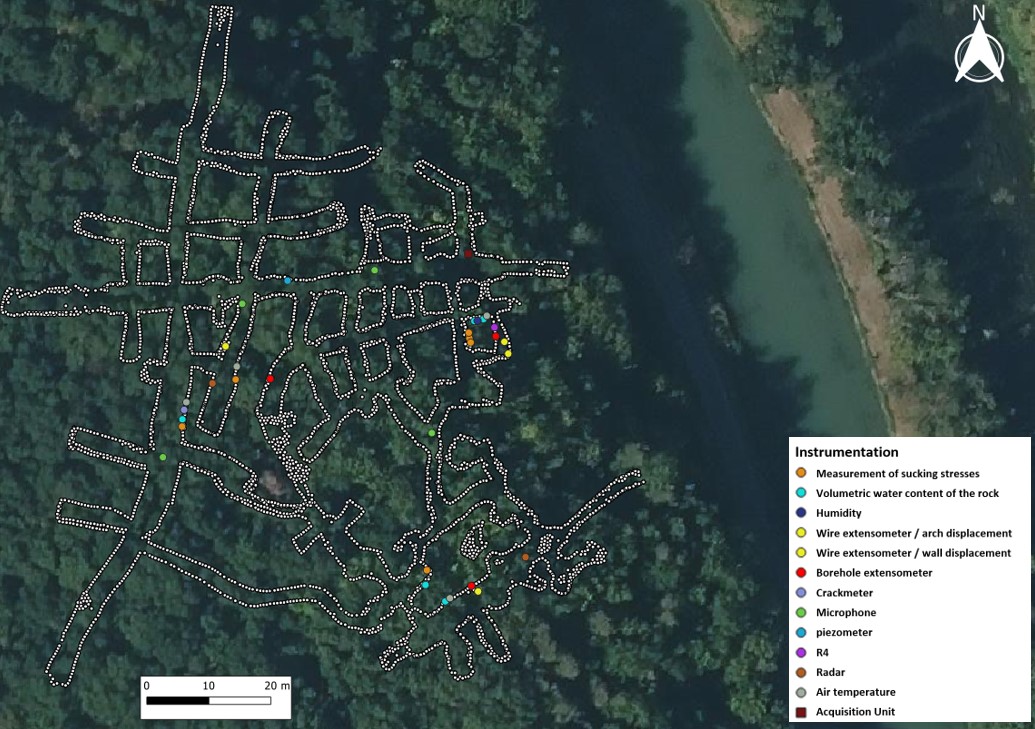The image size is (1035, 729).
Task: Click the black-and-white scale bar
Action: coord(209,701)
